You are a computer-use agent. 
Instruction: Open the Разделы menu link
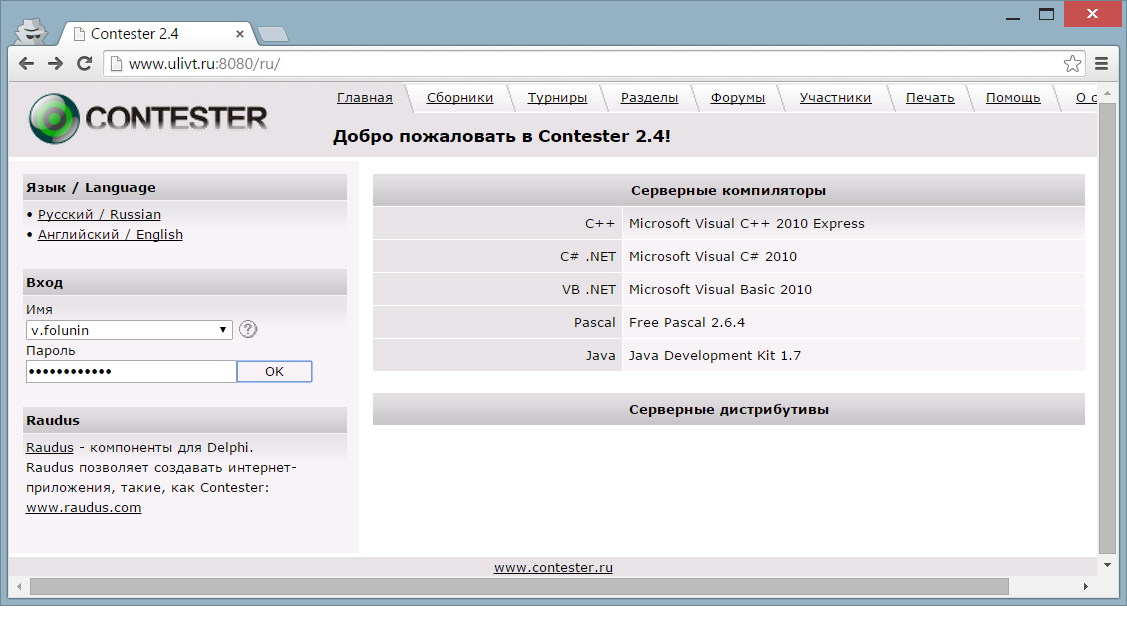click(x=649, y=98)
